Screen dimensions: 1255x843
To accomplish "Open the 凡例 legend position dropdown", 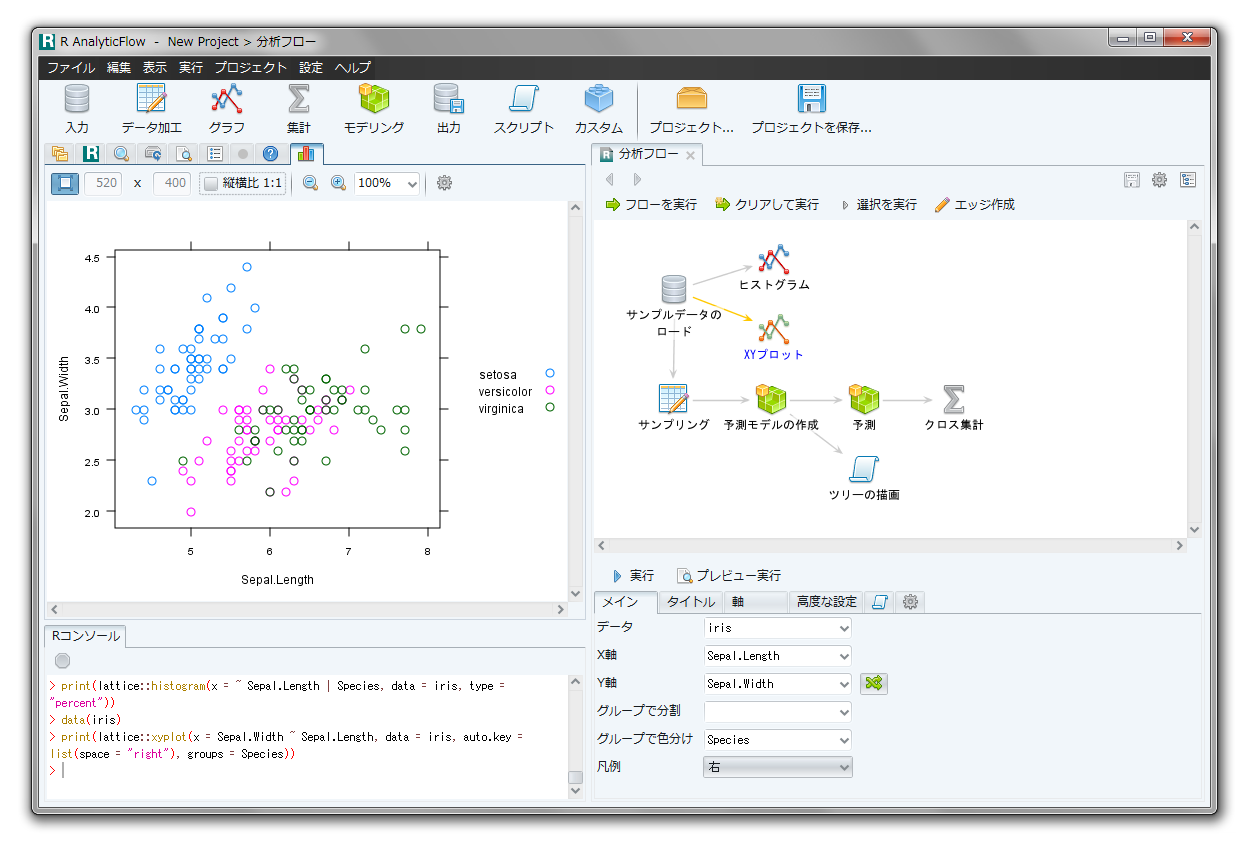I will point(778,767).
